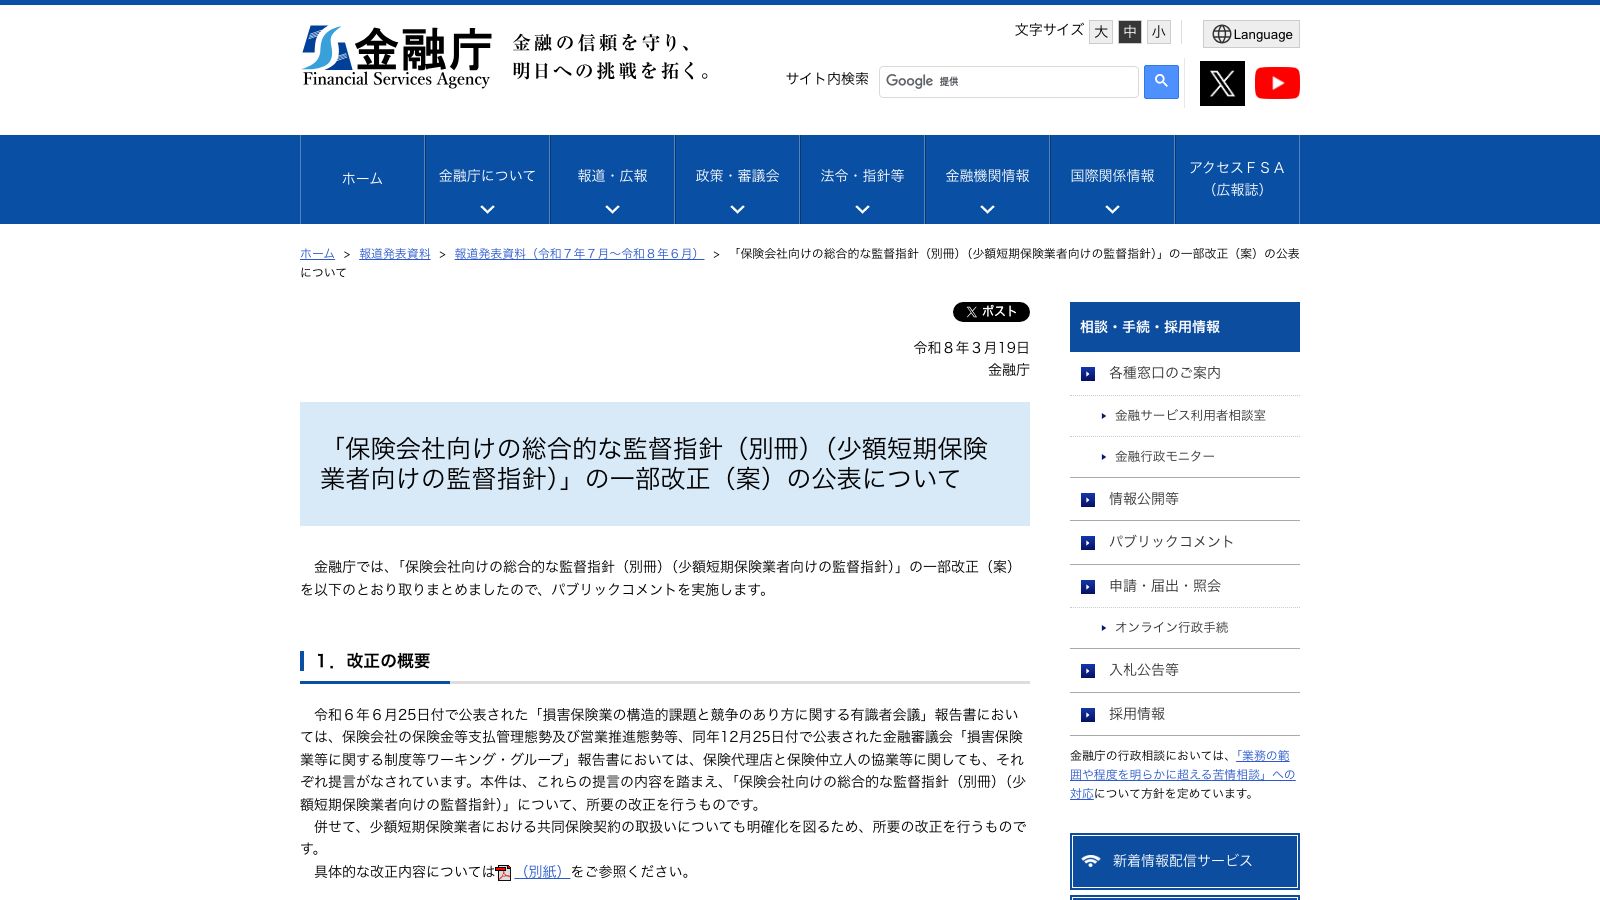The image size is (1600, 900).
Task: Open the 業務の範囲や程度を明らかに超える苦情相談 link
Action: click(x=1183, y=775)
